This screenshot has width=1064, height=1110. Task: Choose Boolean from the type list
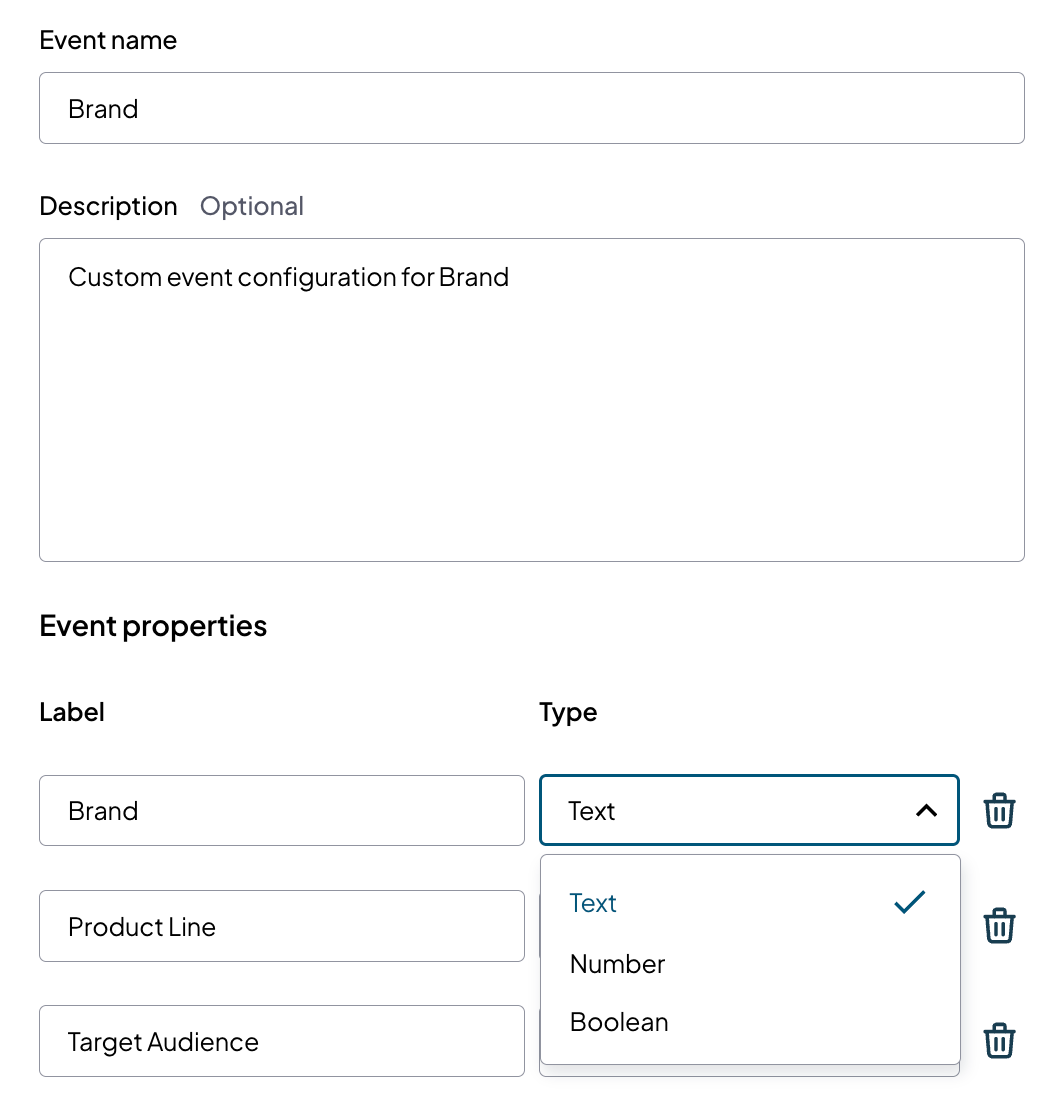(x=619, y=1022)
